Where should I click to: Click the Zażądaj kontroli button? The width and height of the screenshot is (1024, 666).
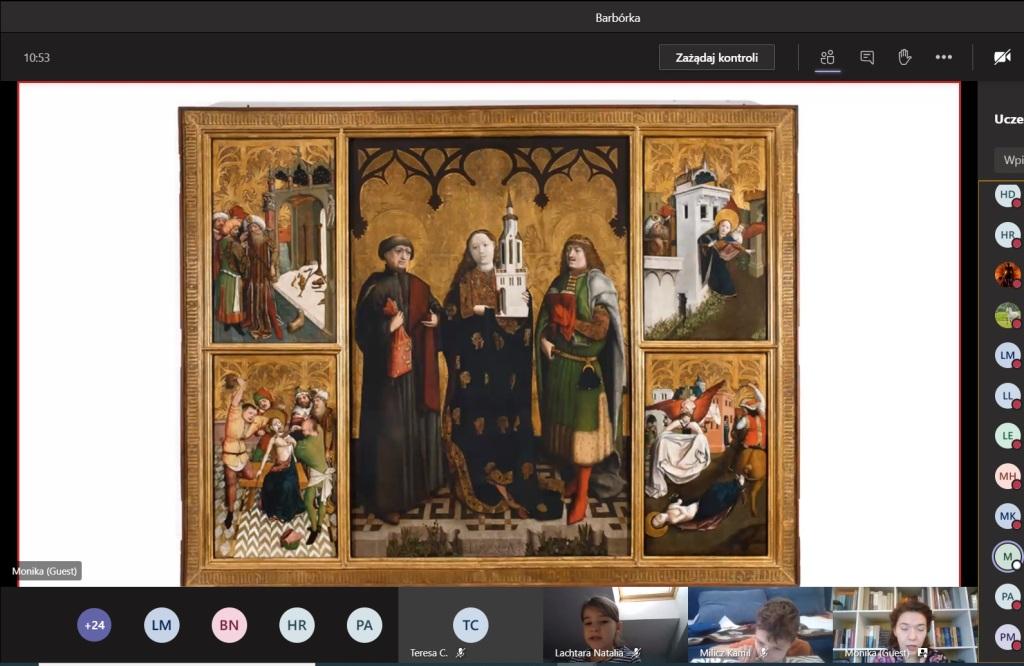(x=716, y=57)
